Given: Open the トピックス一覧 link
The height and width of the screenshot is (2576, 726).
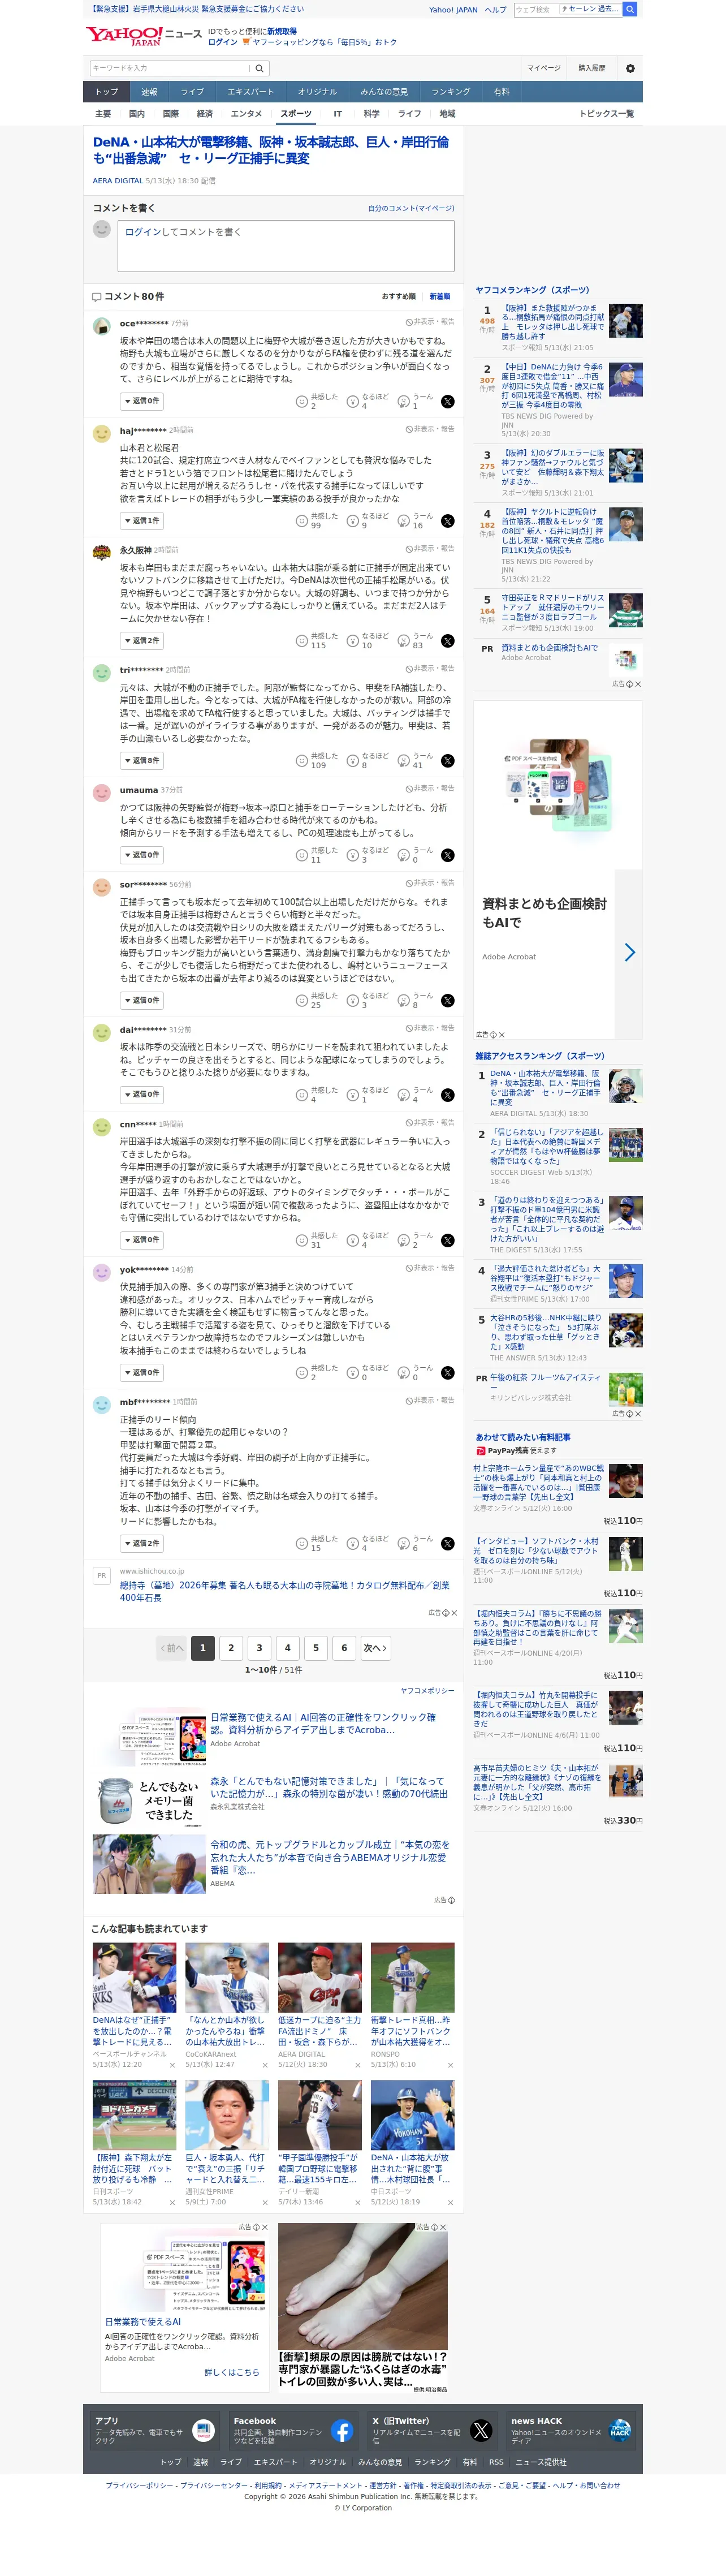Looking at the screenshot, I should click(606, 114).
